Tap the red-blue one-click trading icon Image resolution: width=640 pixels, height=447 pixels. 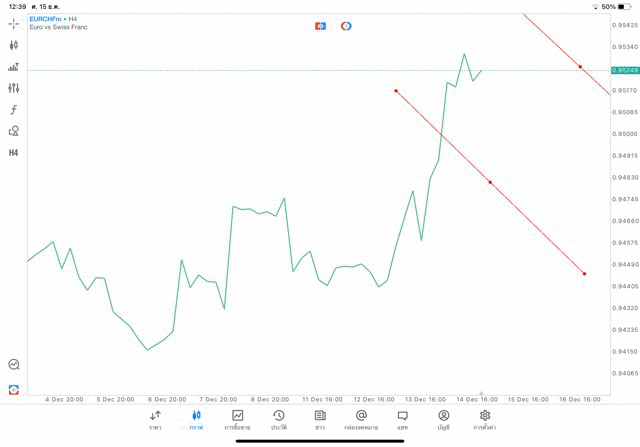tap(320, 25)
